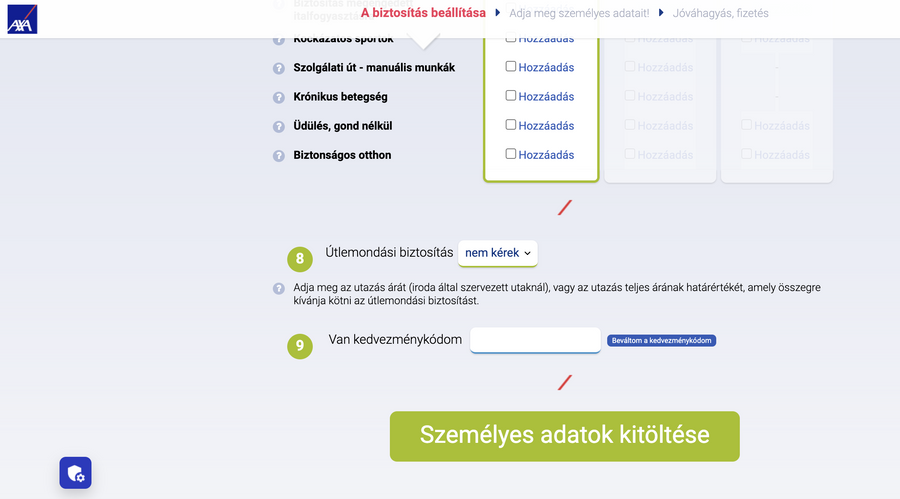The width and height of the screenshot is (900, 499).
Task: Click help icon beside Biztonságos otthon
Action: pyautogui.click(x=279, y=156)
